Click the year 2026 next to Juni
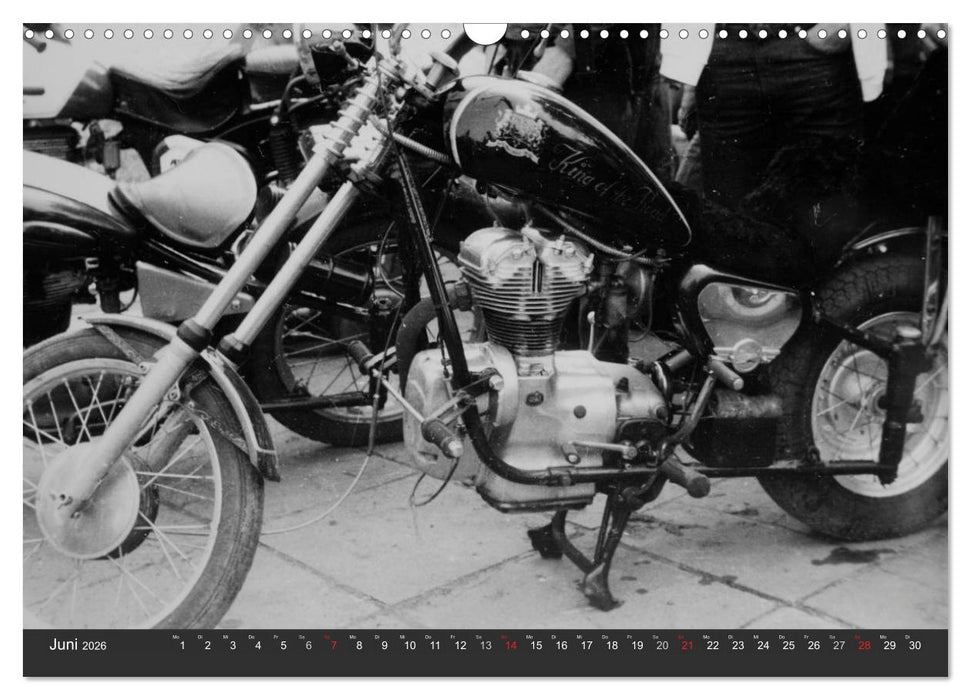 [x=96, y=646]
